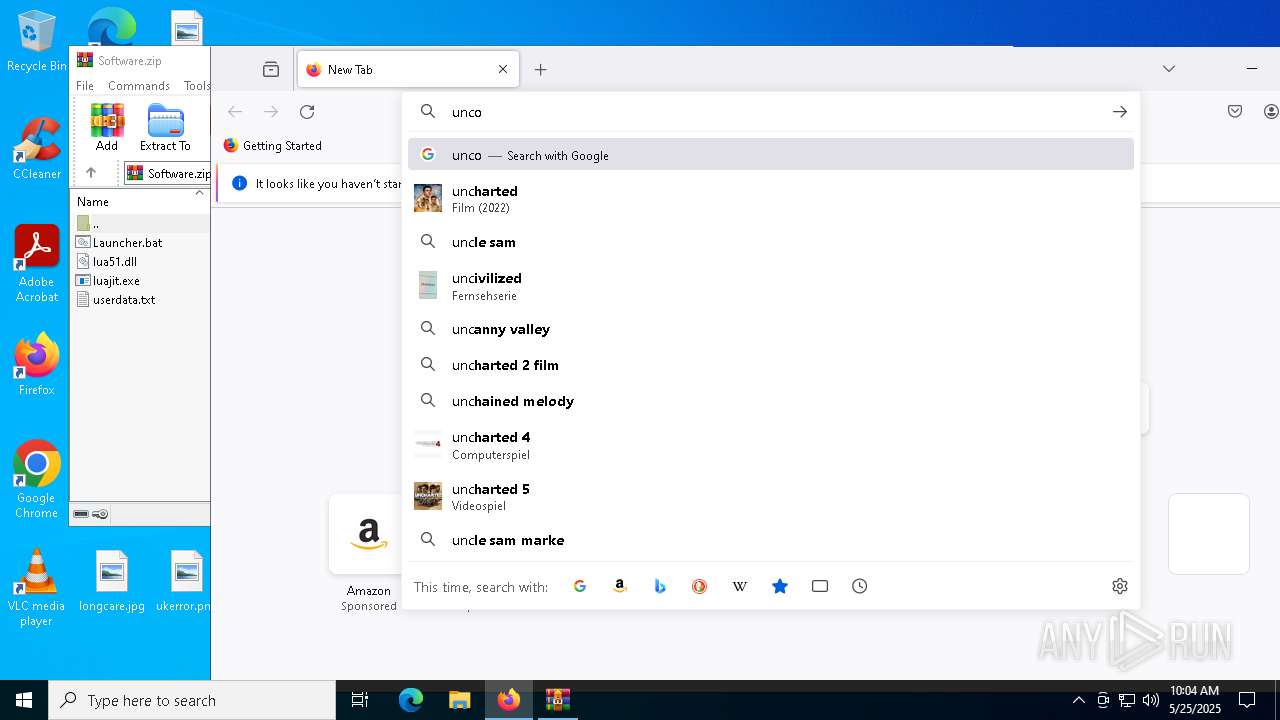Select 'uncle sam' suggestion
The image size is (1280, 720).
click(771, 242)
